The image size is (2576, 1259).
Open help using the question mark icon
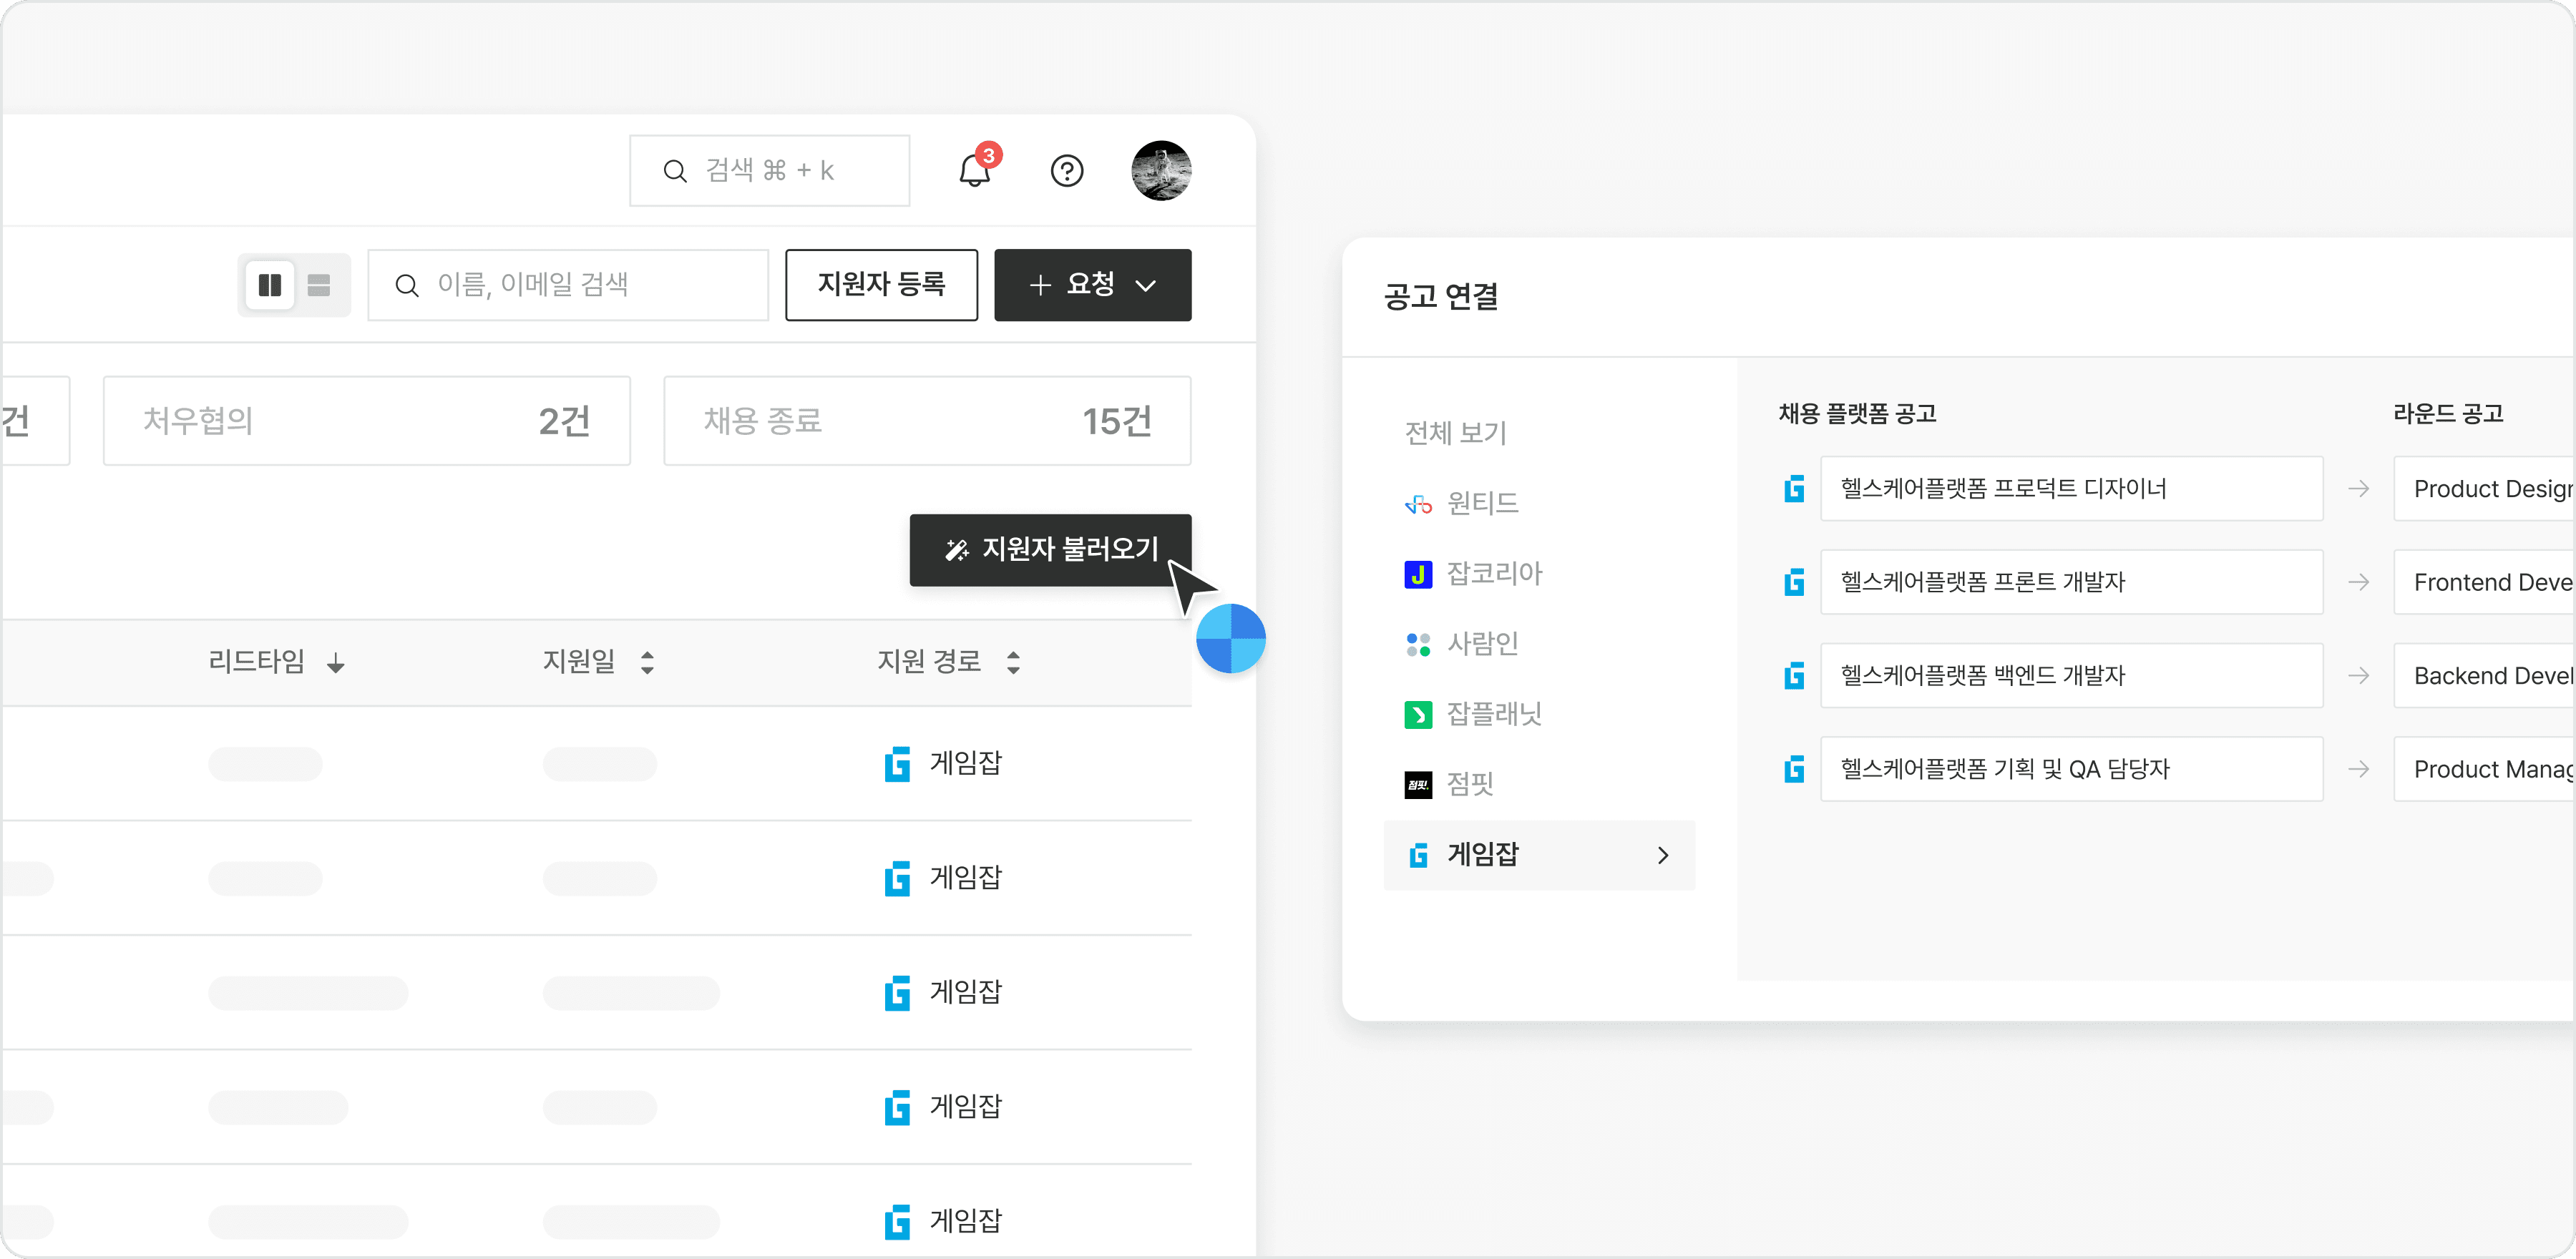point(1067,171)
